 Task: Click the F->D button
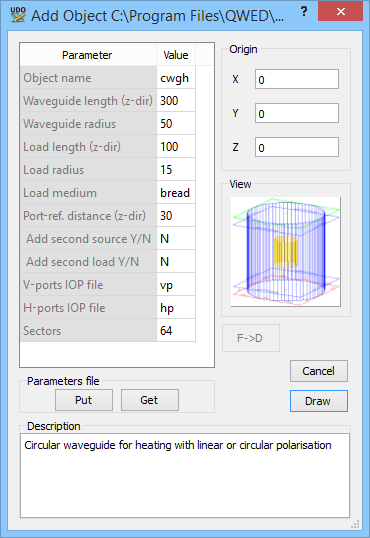[251, 338]
